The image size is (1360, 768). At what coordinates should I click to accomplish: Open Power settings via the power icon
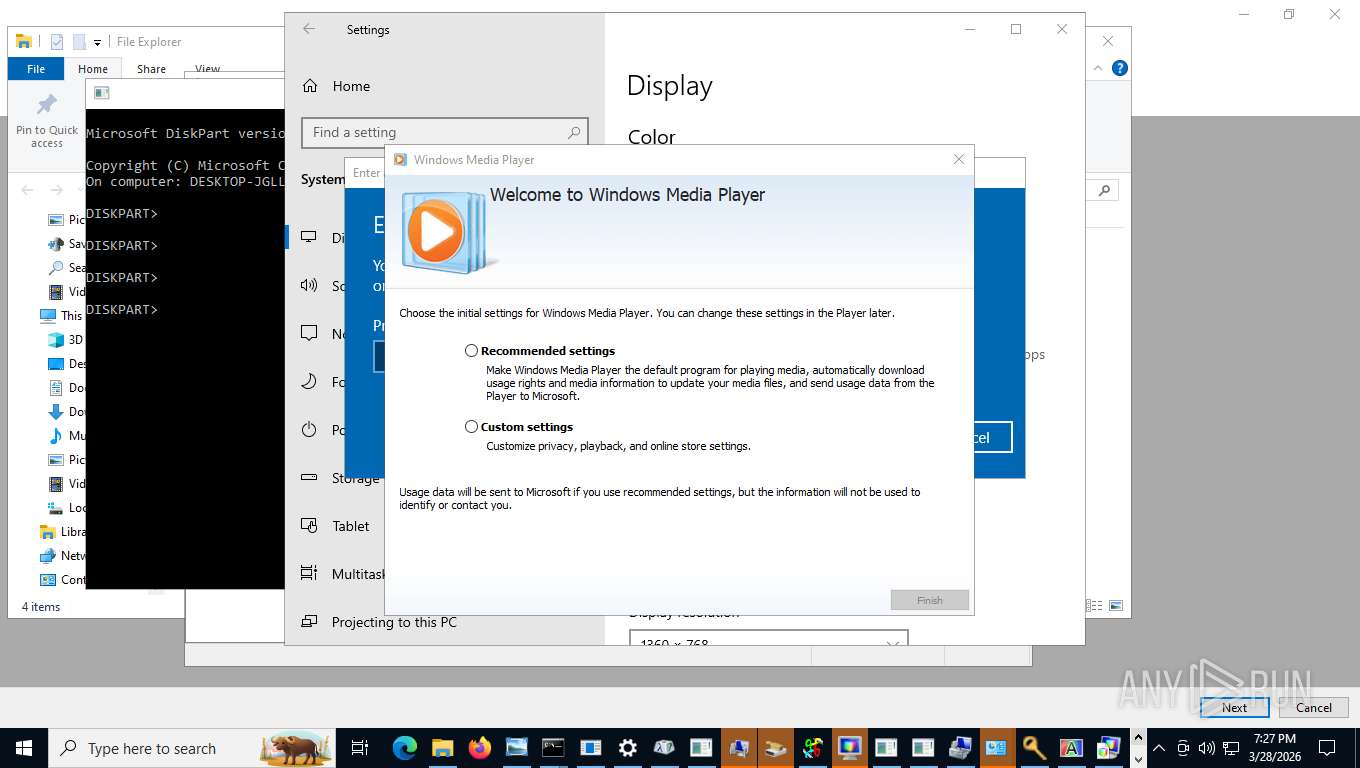[309, 430]
